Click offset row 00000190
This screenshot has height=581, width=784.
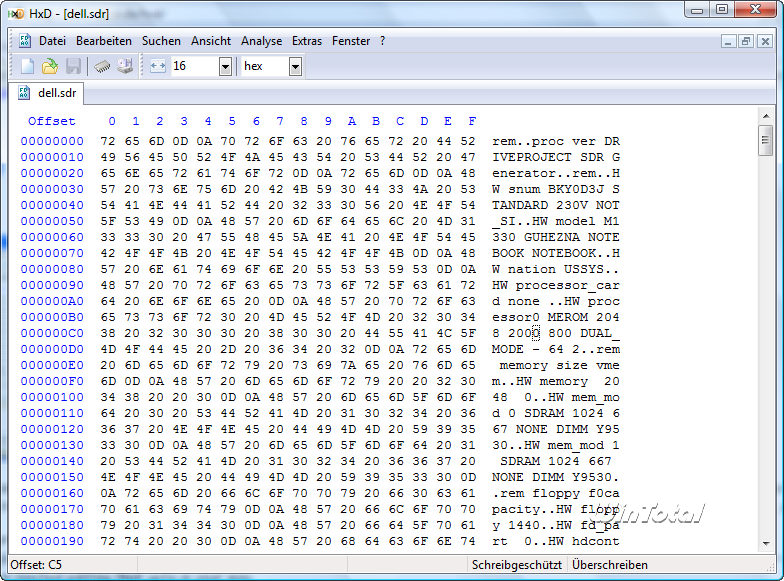tap(52, 541)
